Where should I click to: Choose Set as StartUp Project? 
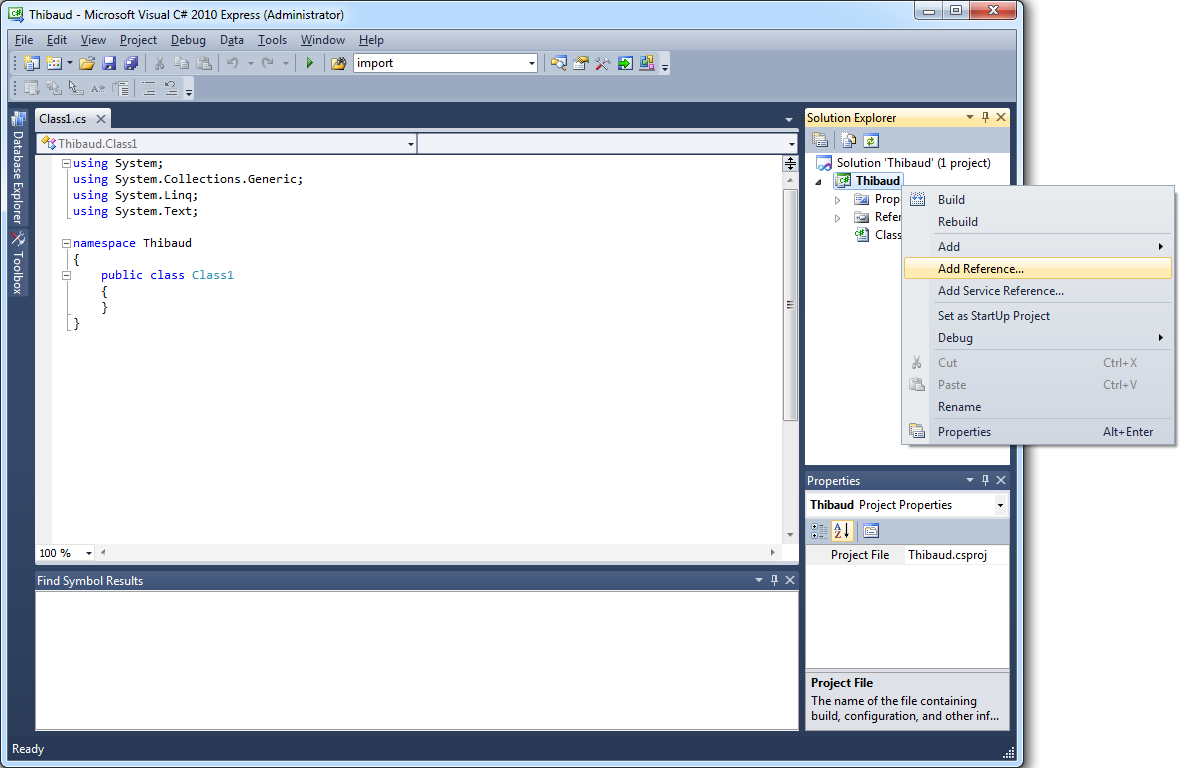pyautogui.click(x=993, y=316)
